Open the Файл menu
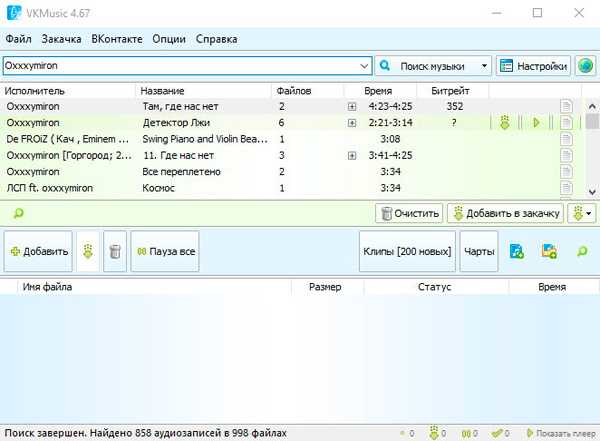 pos(18,39)
